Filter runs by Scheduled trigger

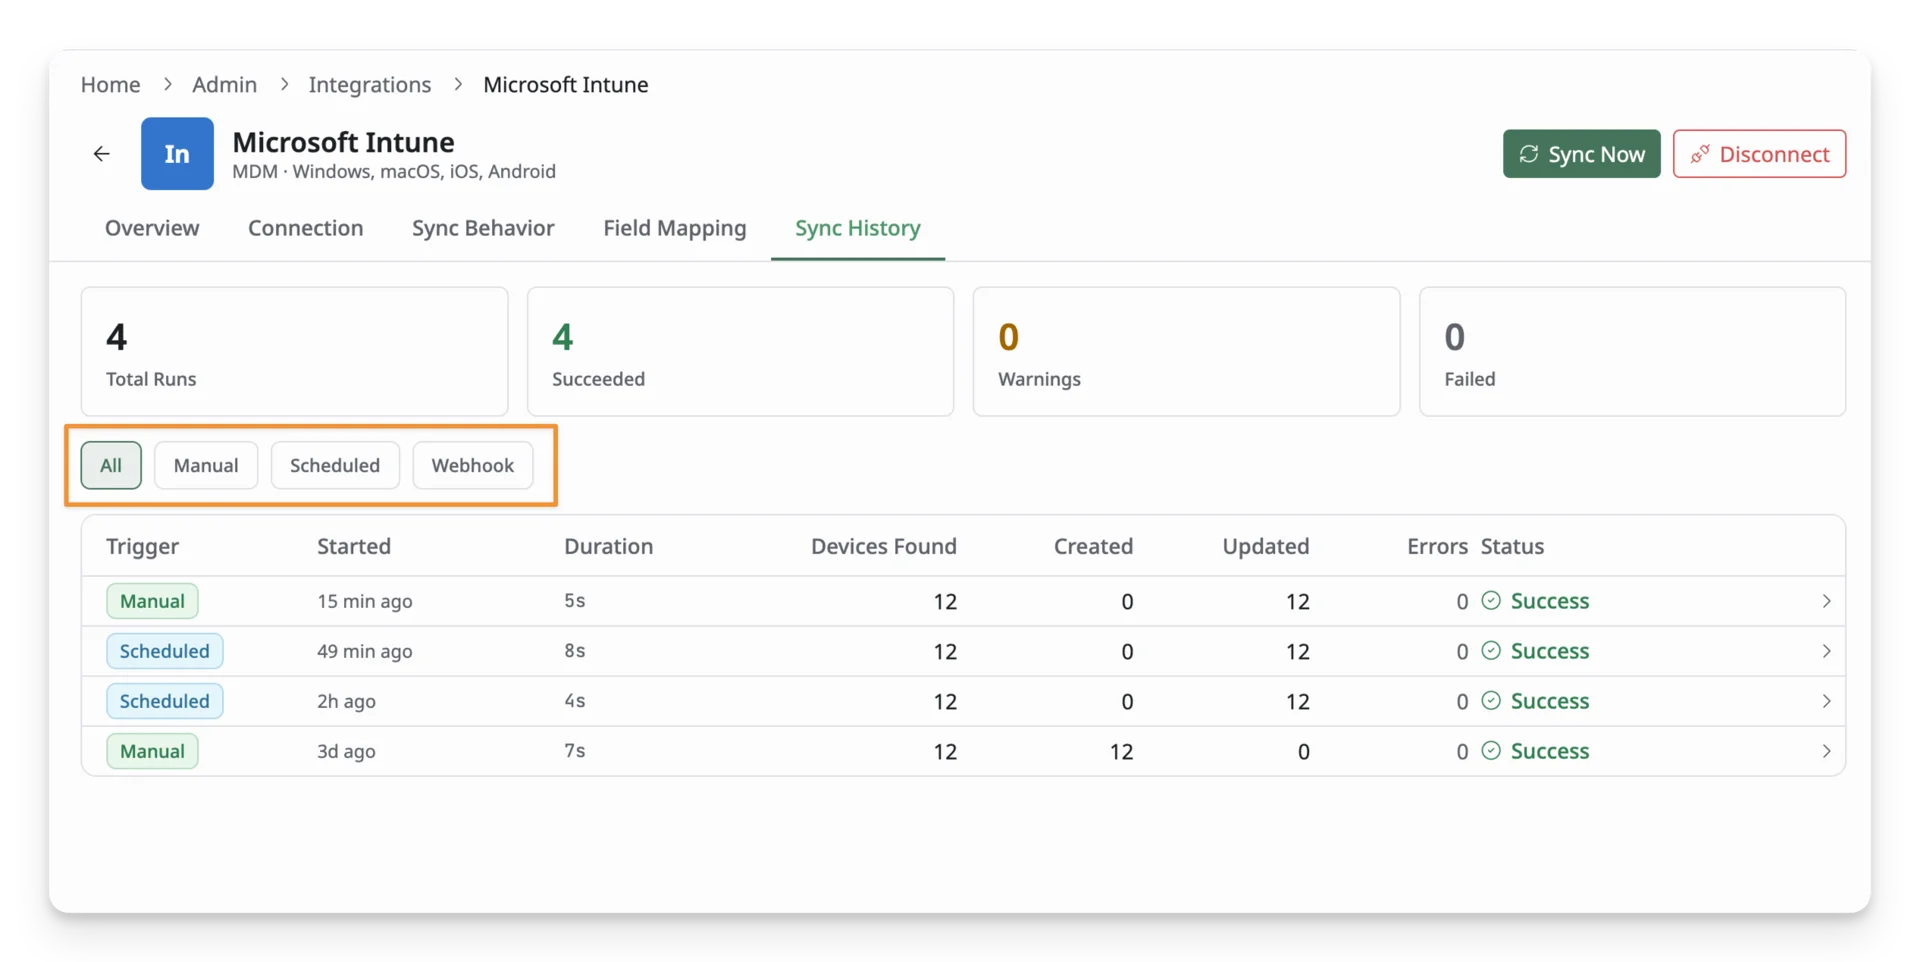click(335, 465)
